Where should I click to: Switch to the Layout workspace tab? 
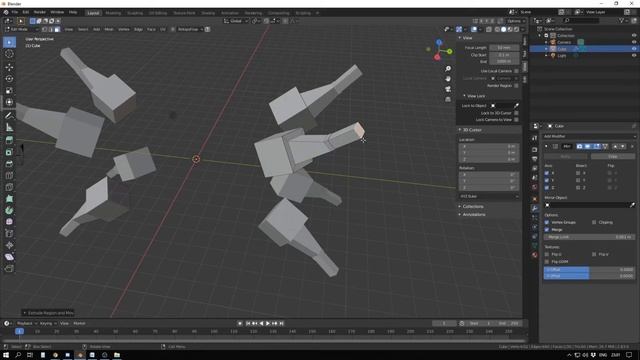pyautogui.click(x=93, y=13)
